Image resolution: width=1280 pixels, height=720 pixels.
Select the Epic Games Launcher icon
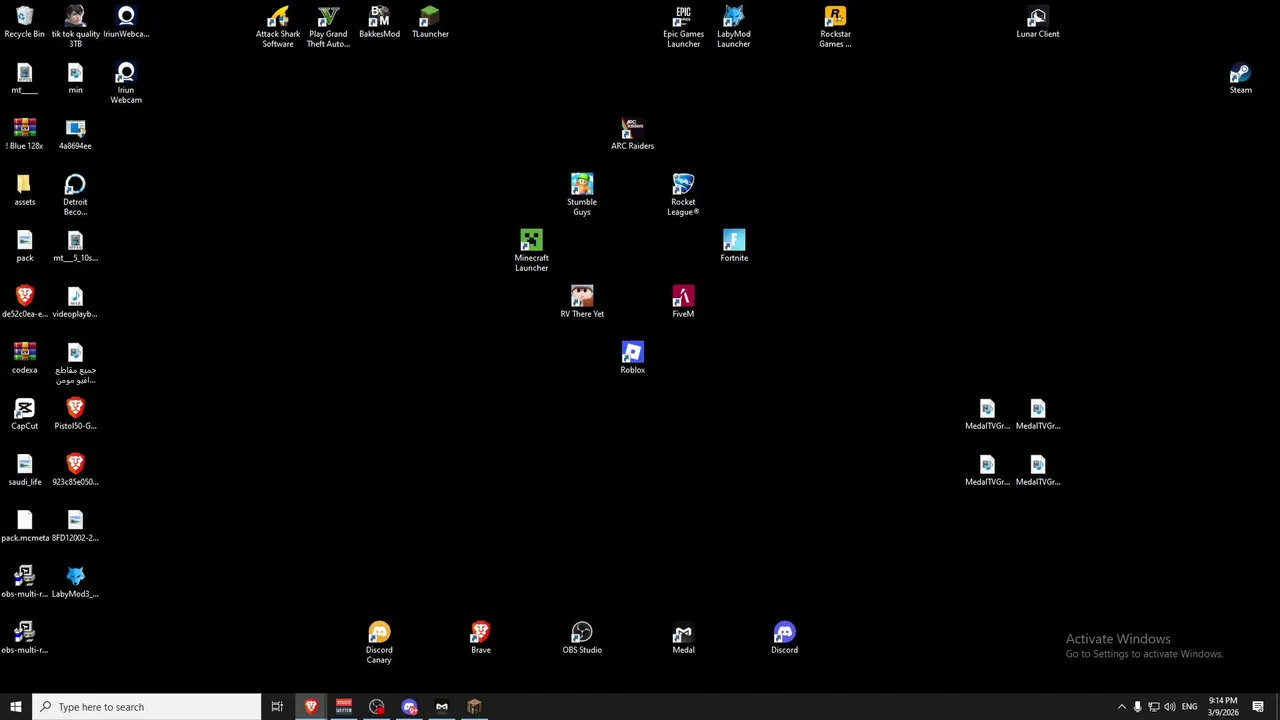coord(683,27)
